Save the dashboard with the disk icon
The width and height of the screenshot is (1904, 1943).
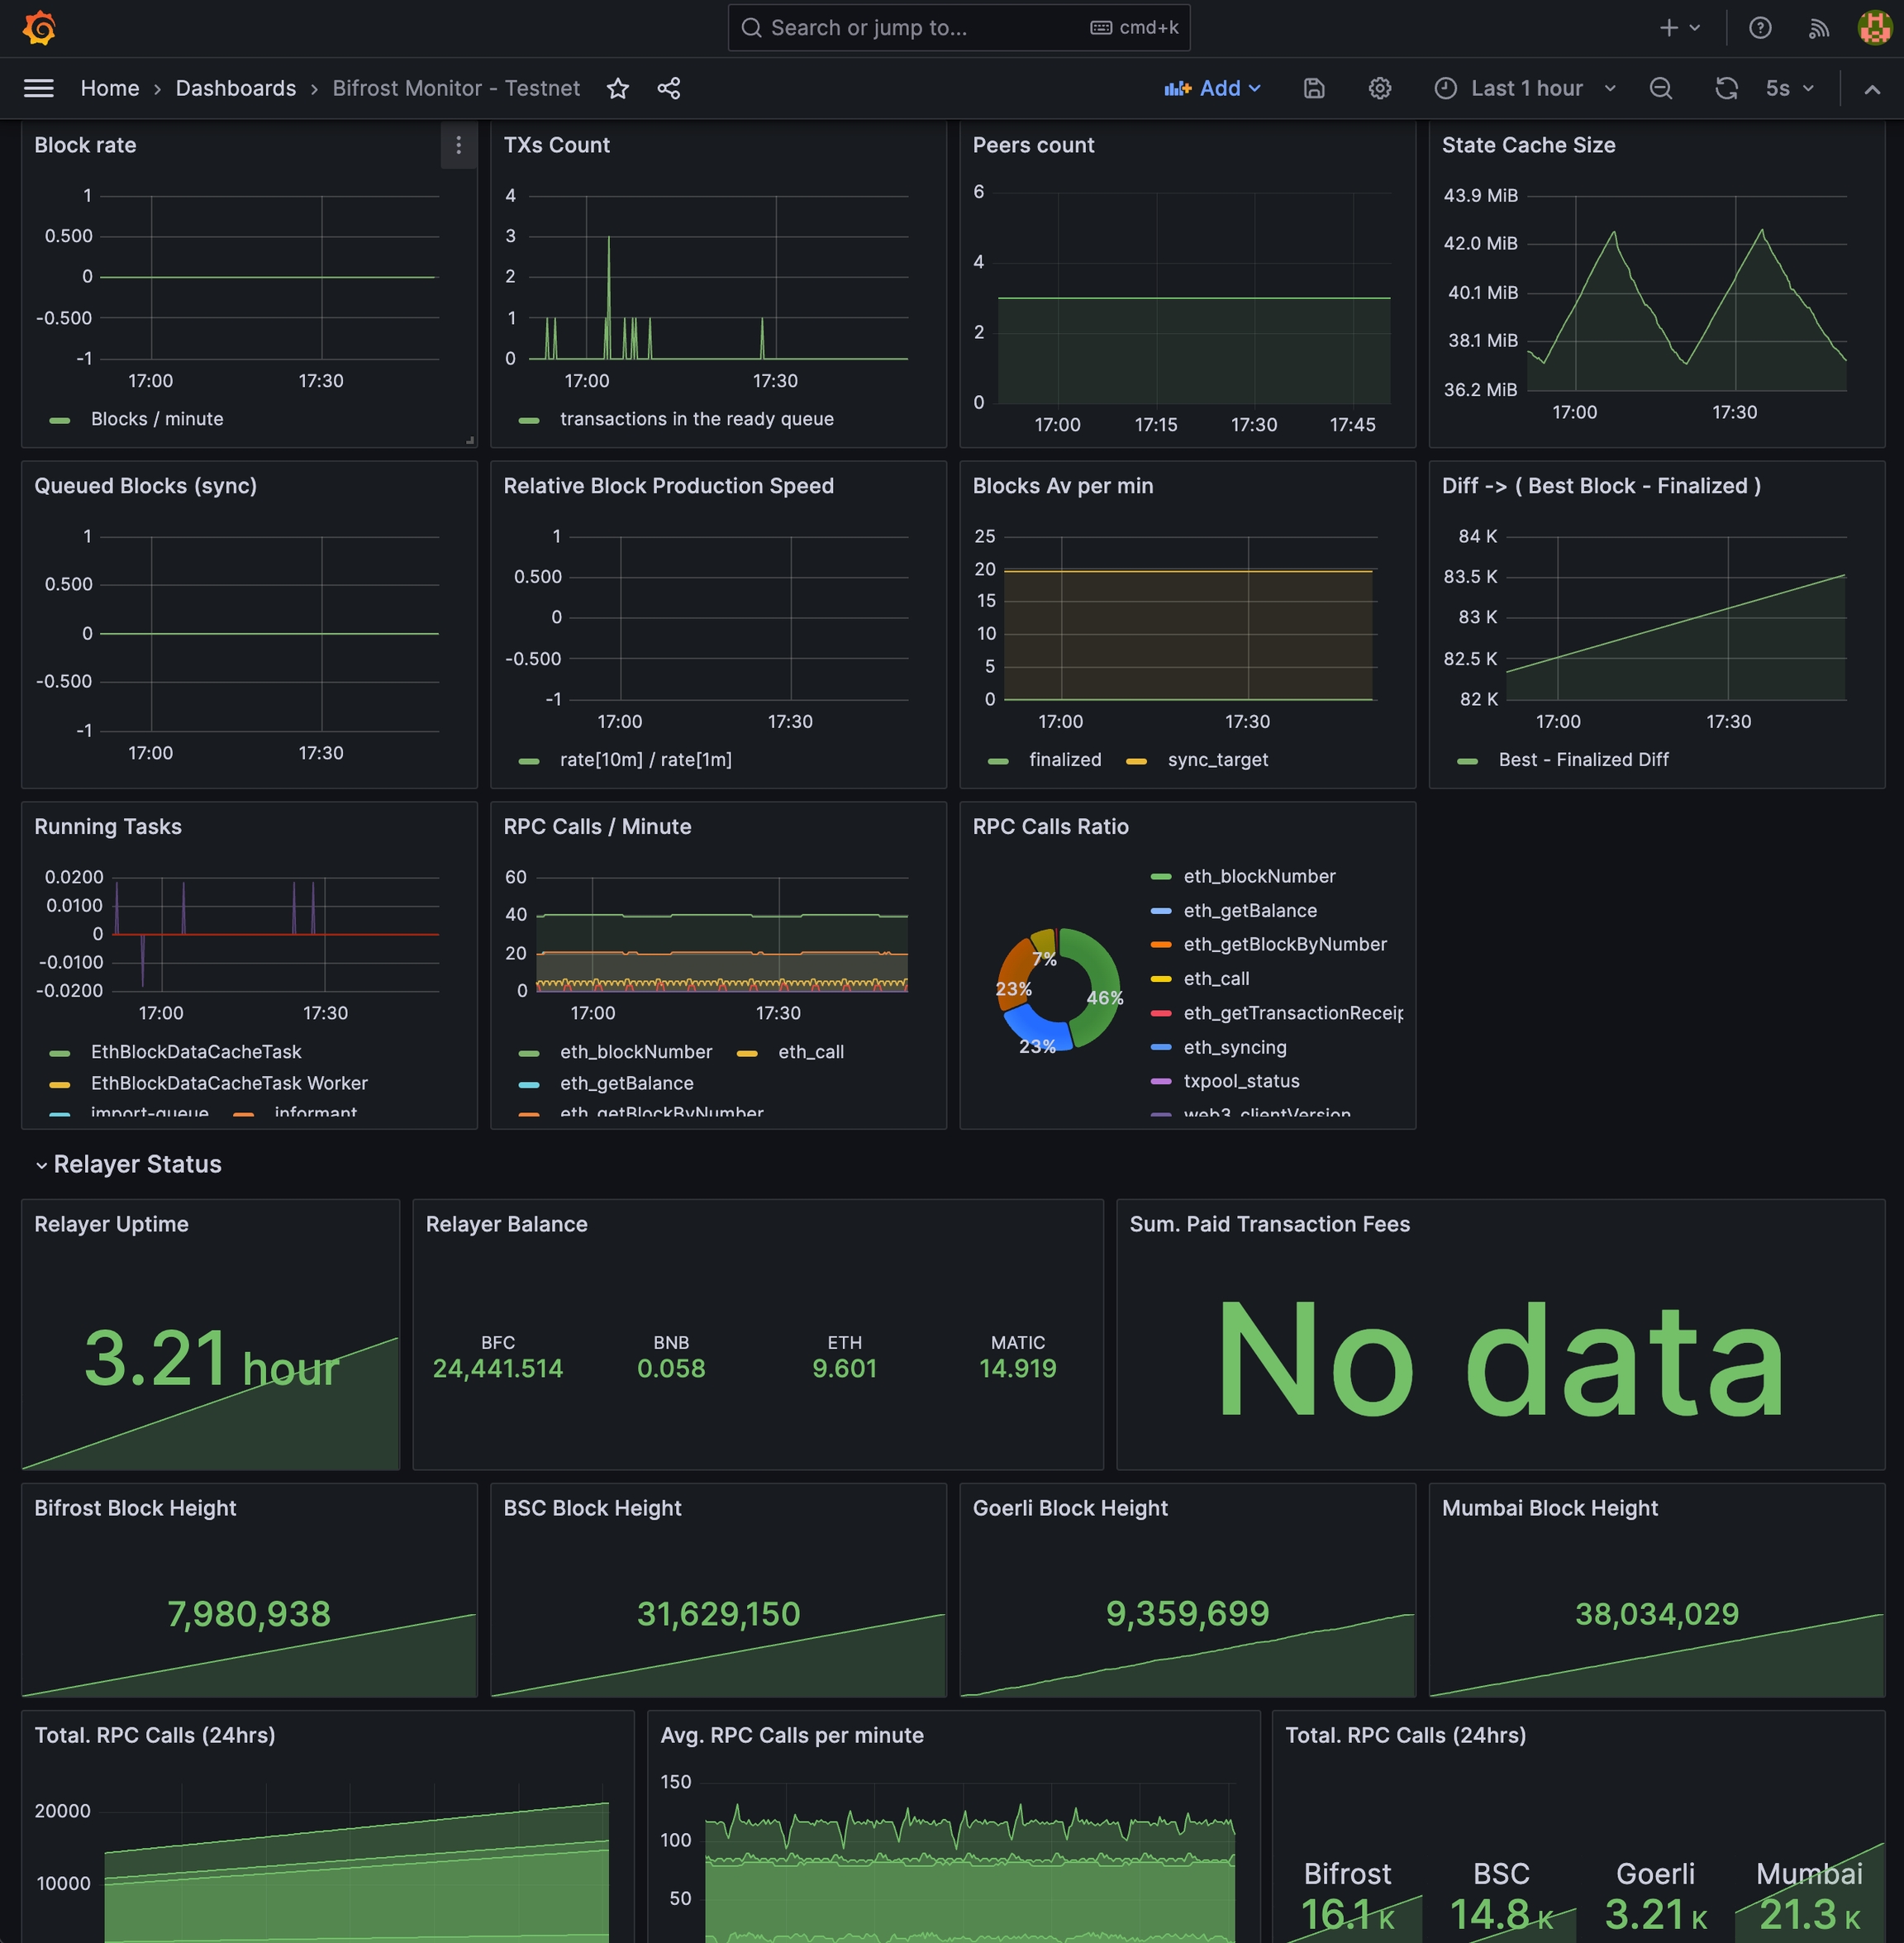1314,88
